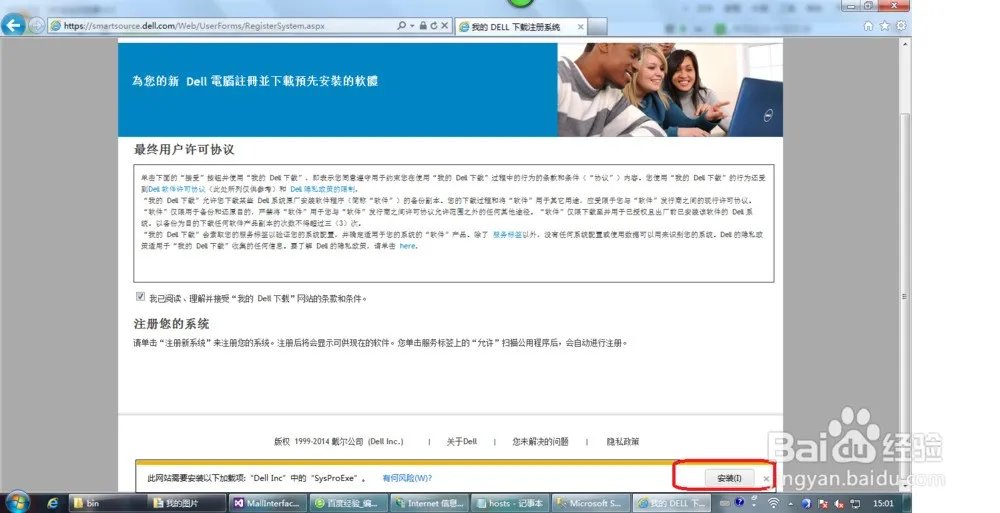Open the wireless network tray icon
This screenshot has width=1000, height=513.
[x=774, y=503]
